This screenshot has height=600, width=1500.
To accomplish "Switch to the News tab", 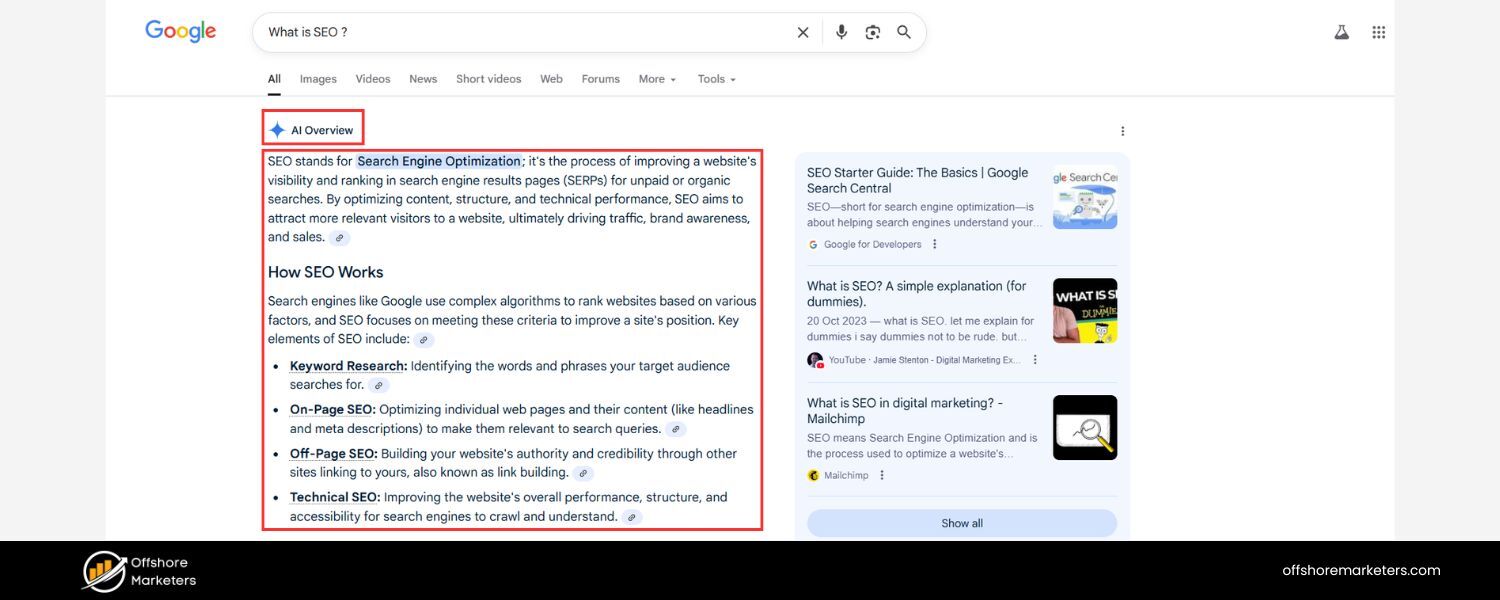I will pyautogui.click(x=422, y=78).
